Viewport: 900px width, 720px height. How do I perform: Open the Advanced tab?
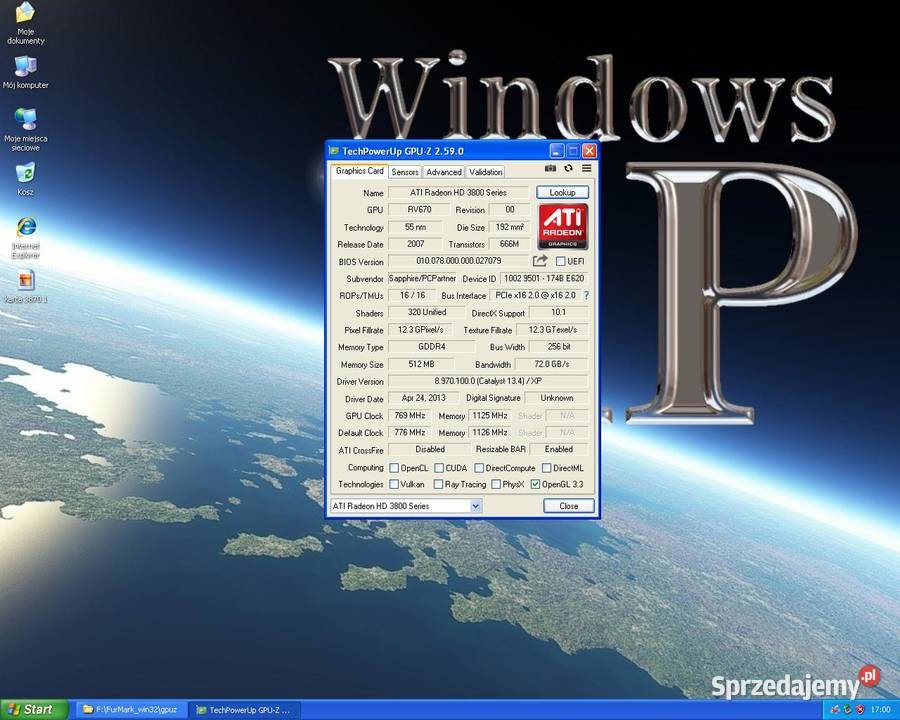[443, 171]
